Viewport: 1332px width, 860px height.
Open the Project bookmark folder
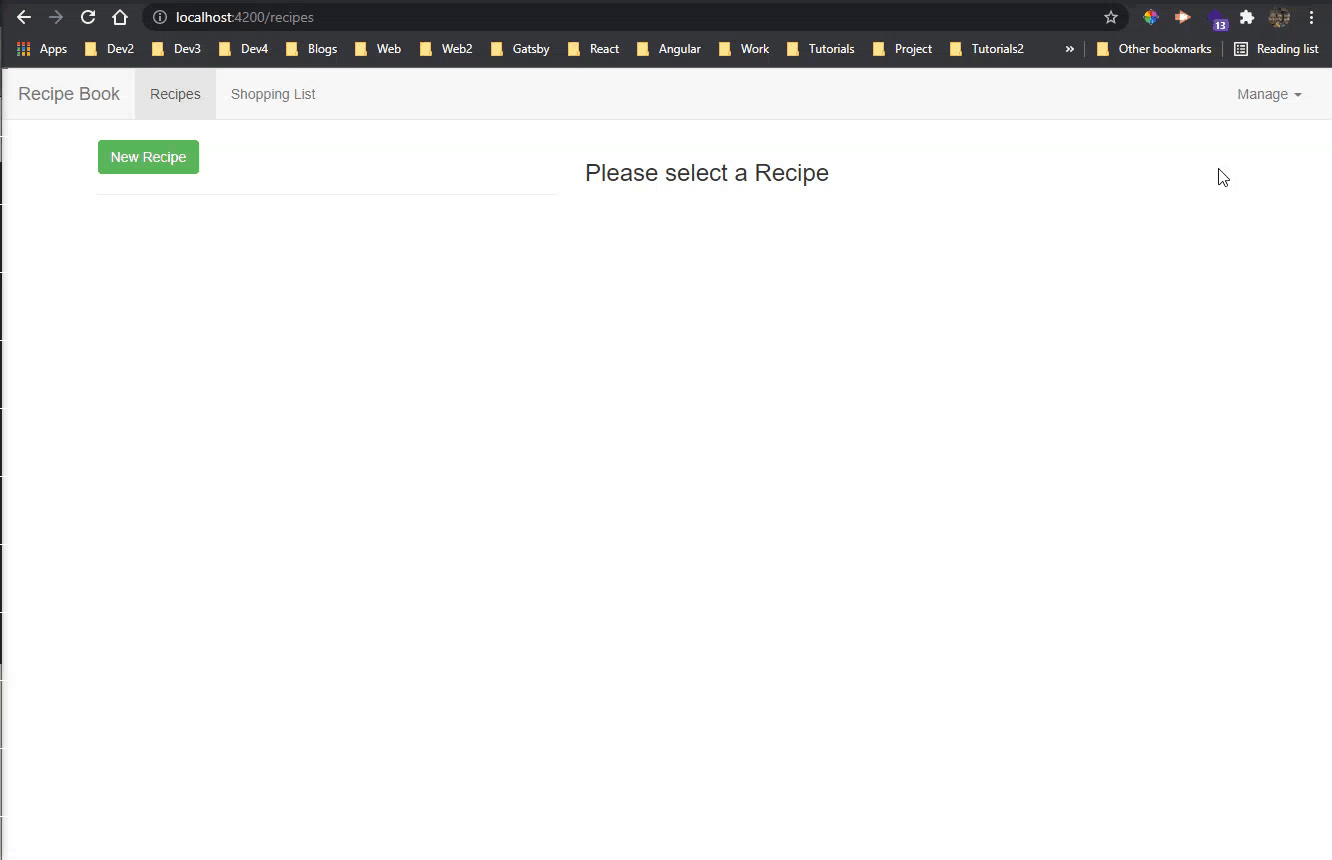902,48
